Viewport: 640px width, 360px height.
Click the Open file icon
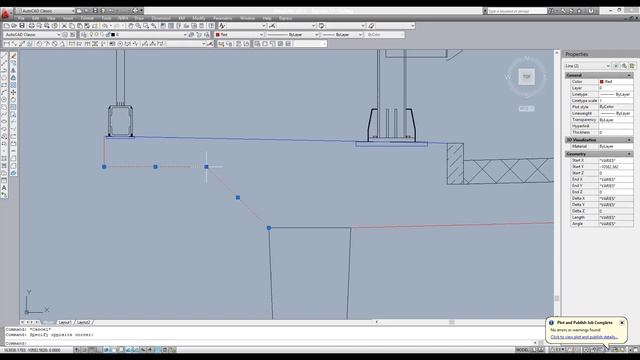[x=14, y=26]
